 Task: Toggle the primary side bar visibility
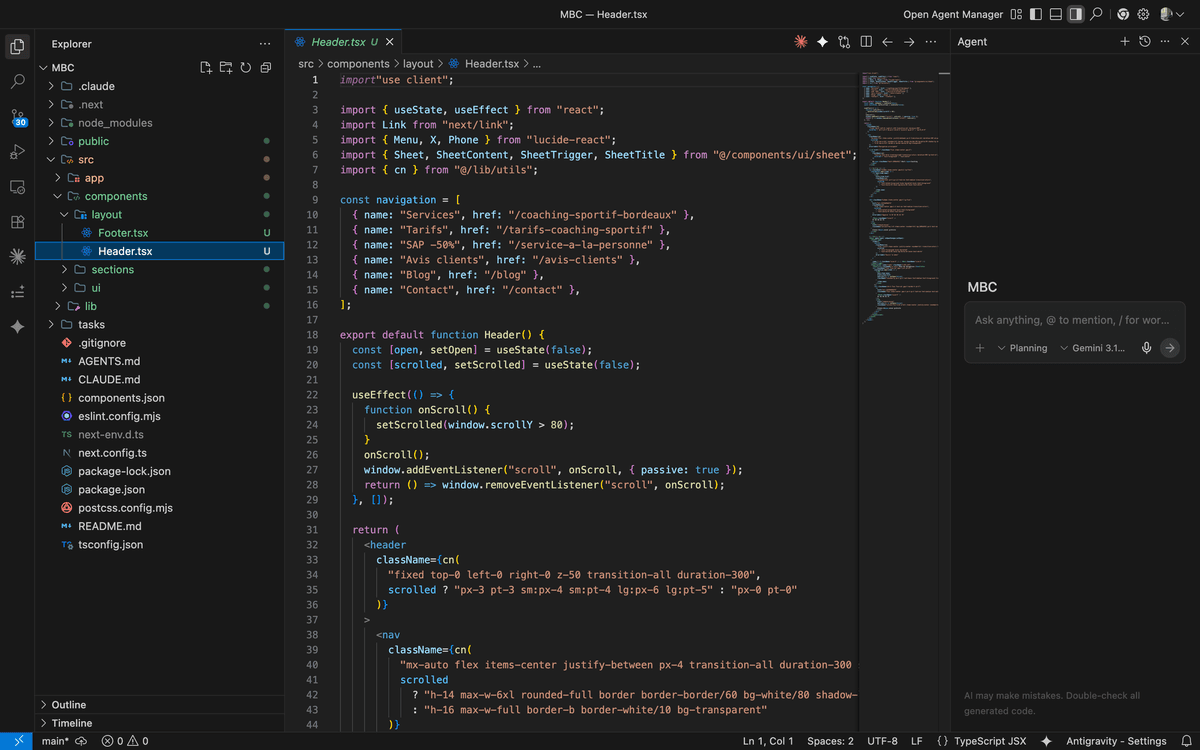click(x=1035, y=14)
